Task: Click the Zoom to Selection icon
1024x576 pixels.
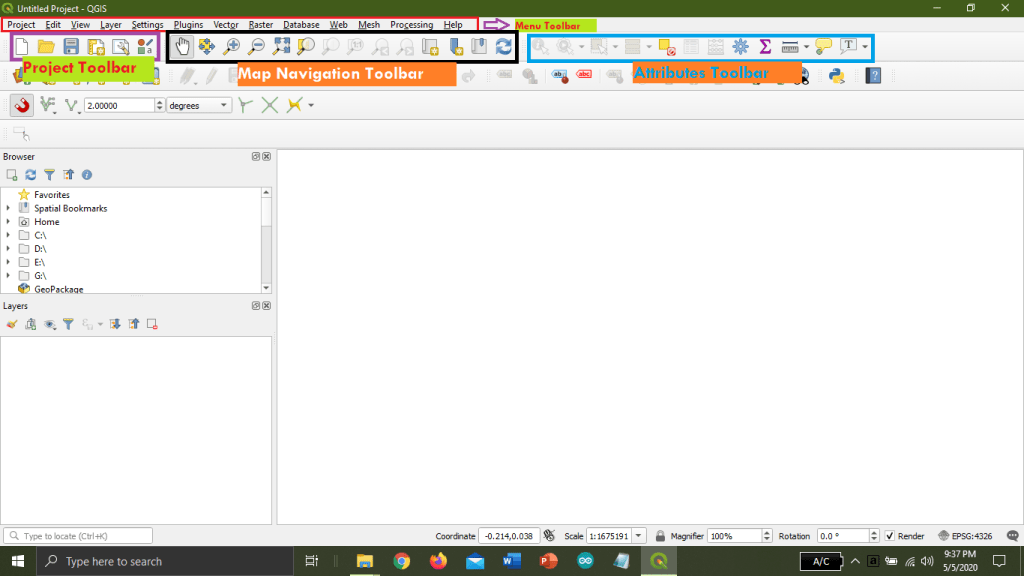Action: (x=306, y=46)
